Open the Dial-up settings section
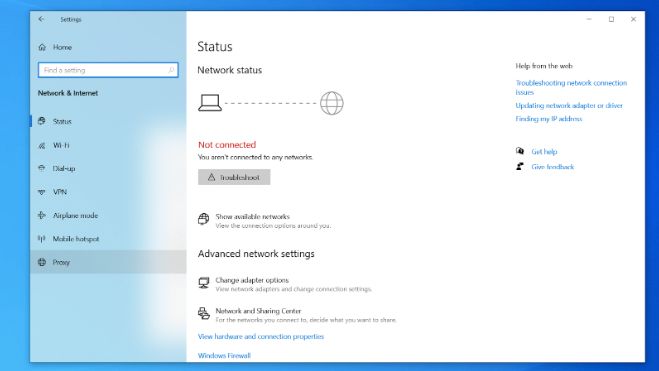Viewport: 659px width, 371px height. (108, 168)
